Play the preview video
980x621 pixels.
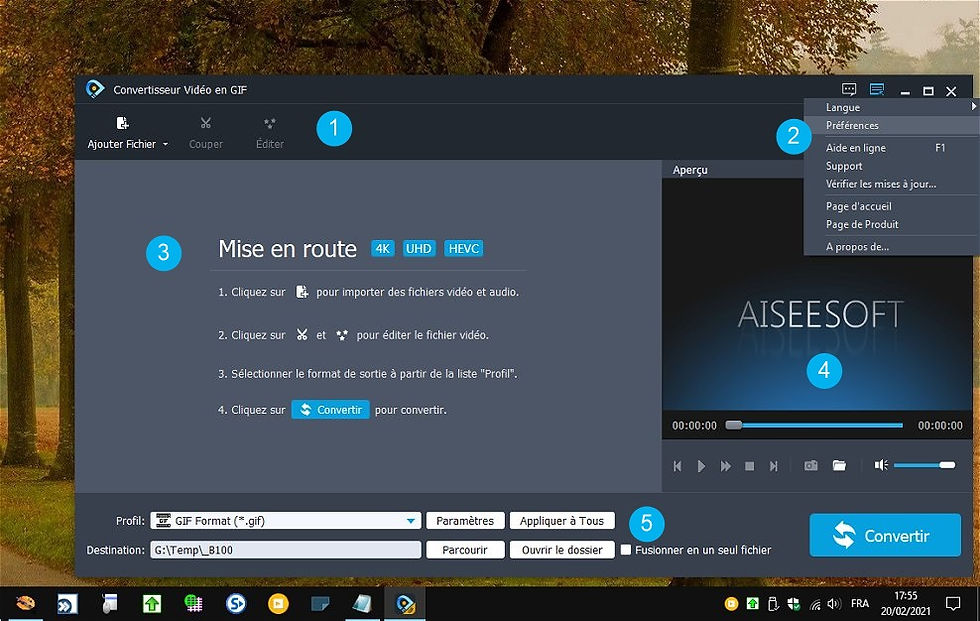tap(701, 466)
